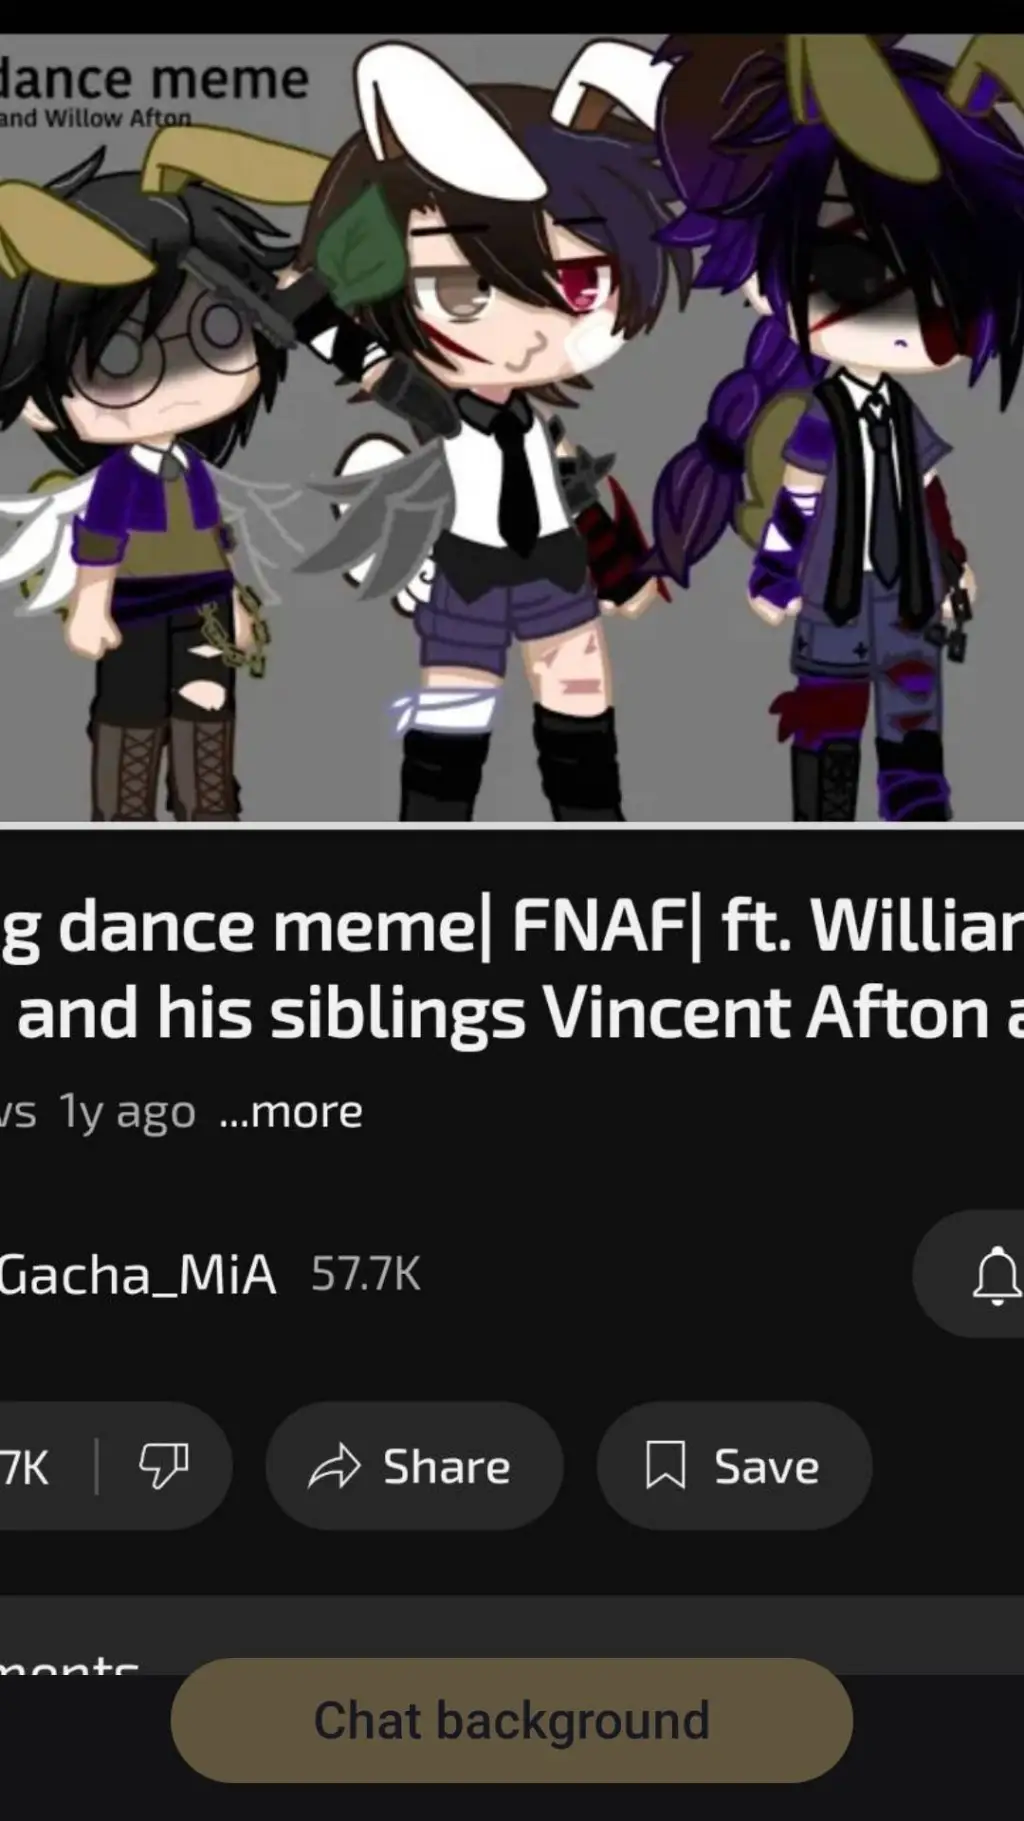Open the comments section header
This screenshot has width=1024, height=1821.
[x=69, y=1664]
